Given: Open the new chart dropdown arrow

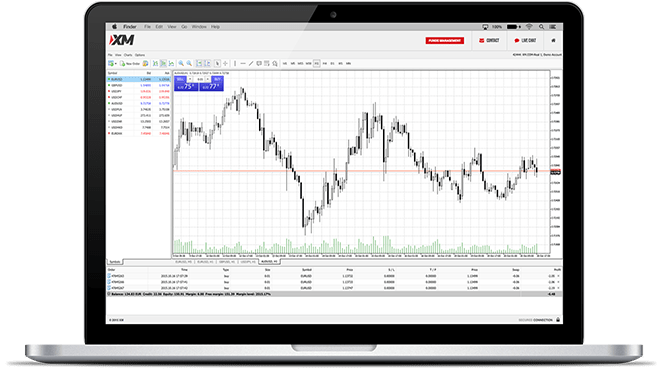Looking at the screenshot, I should pyautogui.click(x=116, y=64).
